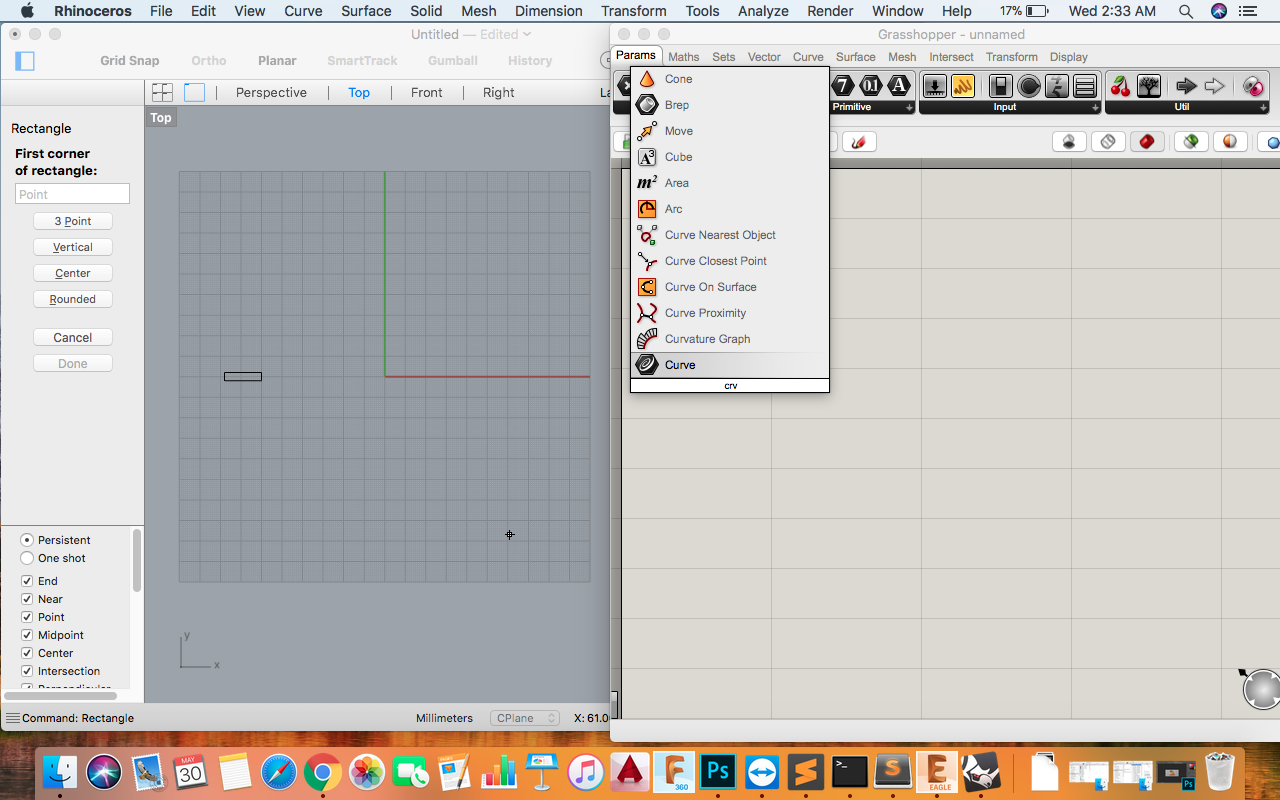Expand the Primitive group dropdown arrow
This screenshot has width=1280, height=800.
(909, 107)
